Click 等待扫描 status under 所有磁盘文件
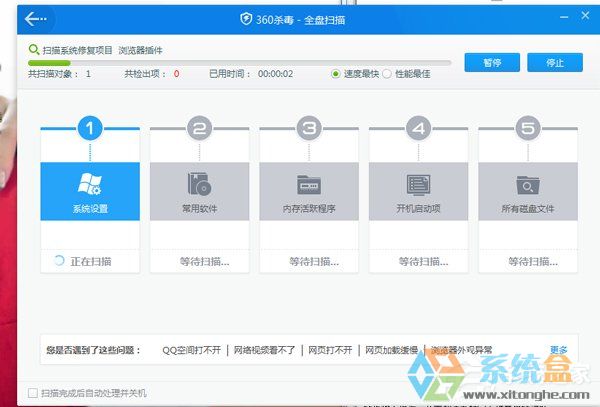Viewport: 600px width, 407px height. pyautogui.click(x=533, y=262)
